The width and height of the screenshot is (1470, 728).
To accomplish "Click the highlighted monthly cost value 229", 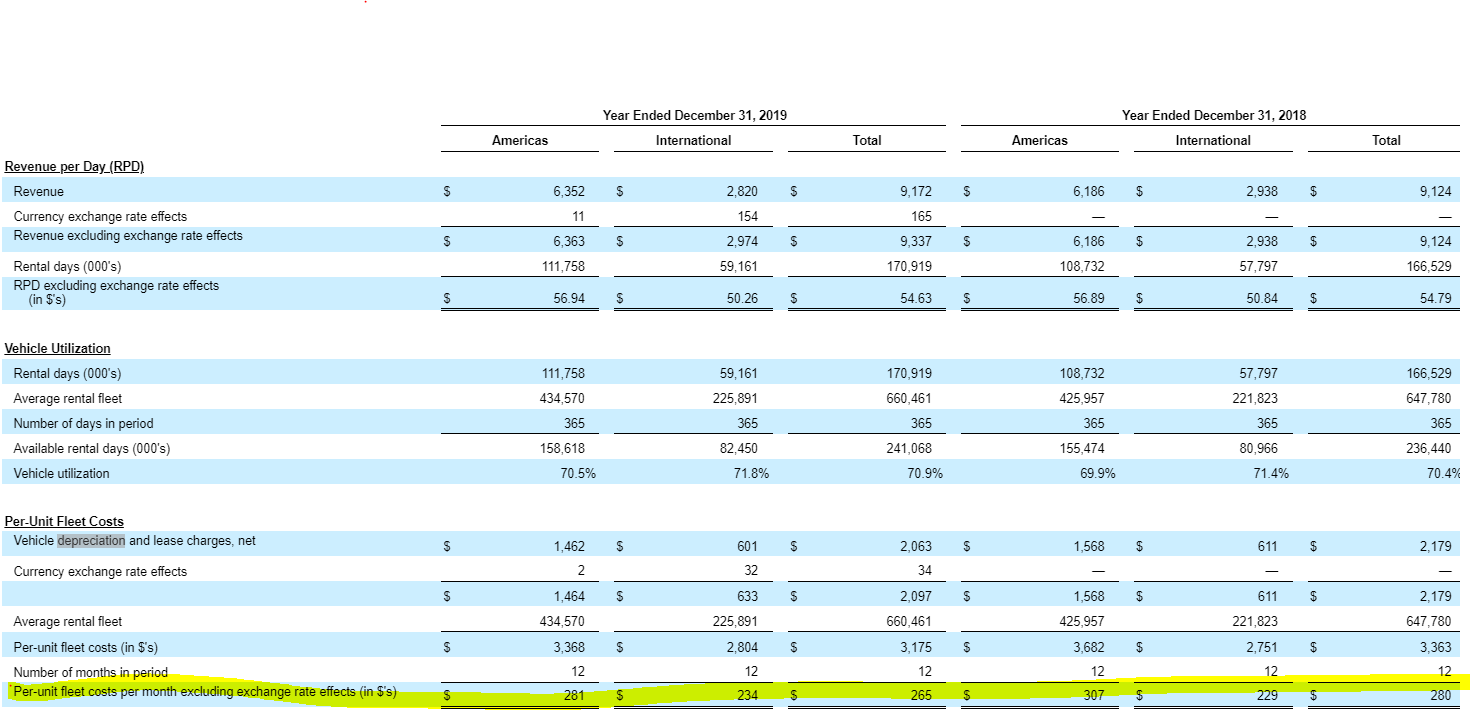I will [1267, 695].
